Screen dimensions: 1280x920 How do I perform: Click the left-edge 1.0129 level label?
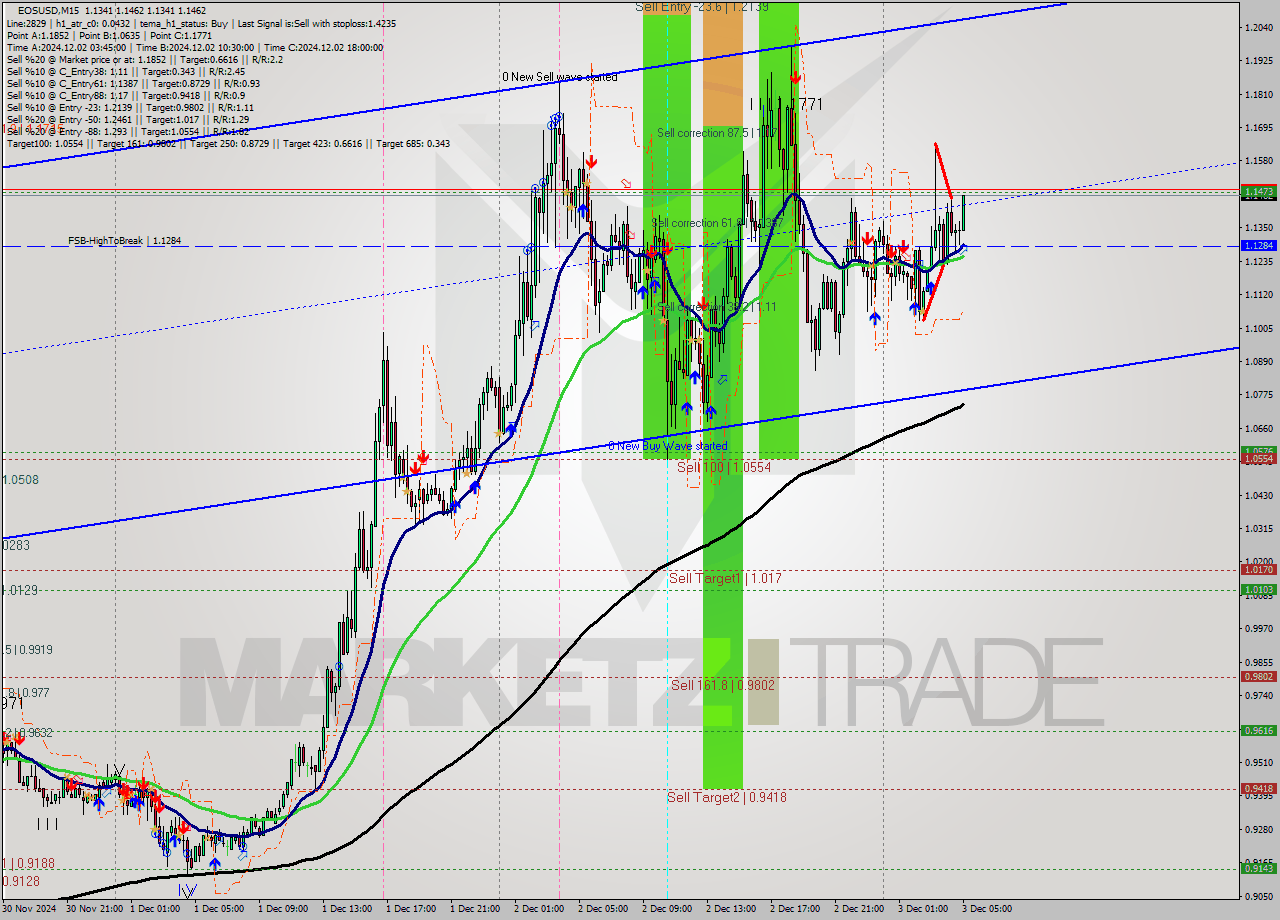tap(20, 590)
